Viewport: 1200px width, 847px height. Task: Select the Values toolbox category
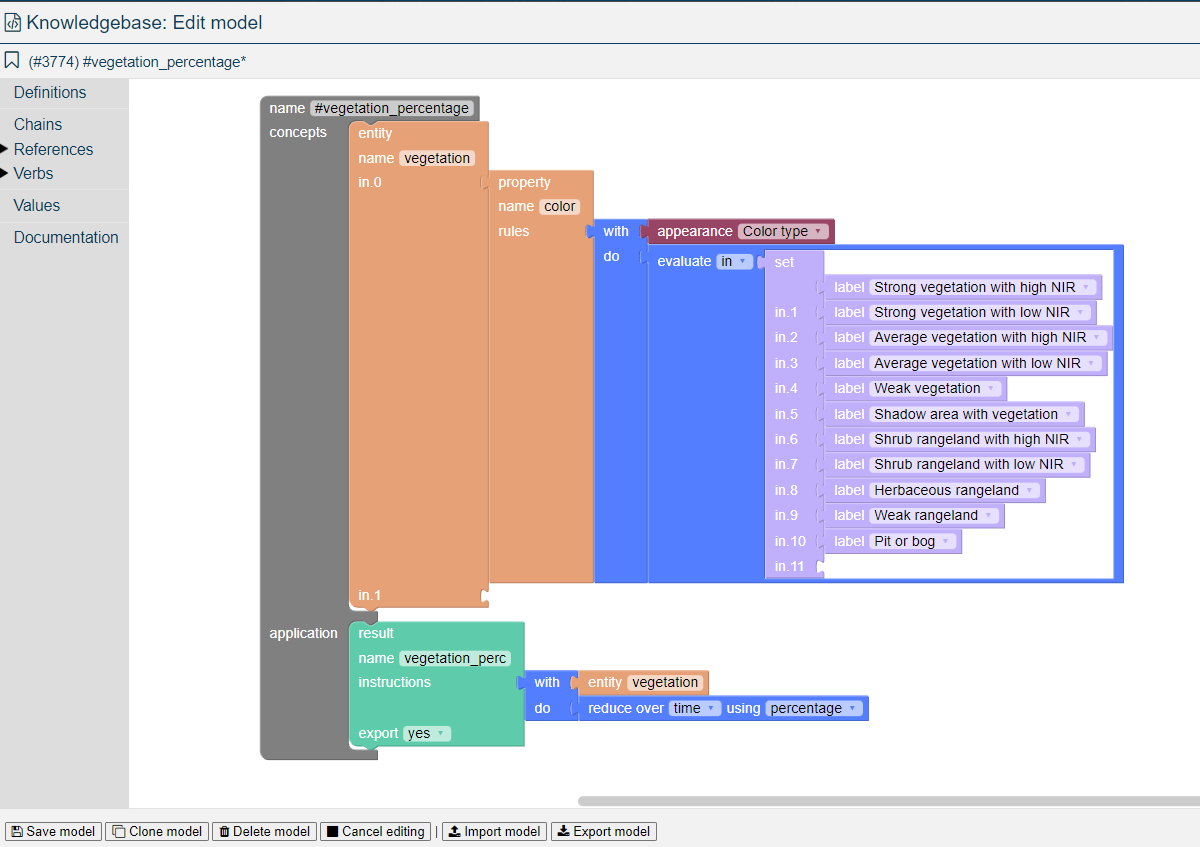[x=37, y=205]
